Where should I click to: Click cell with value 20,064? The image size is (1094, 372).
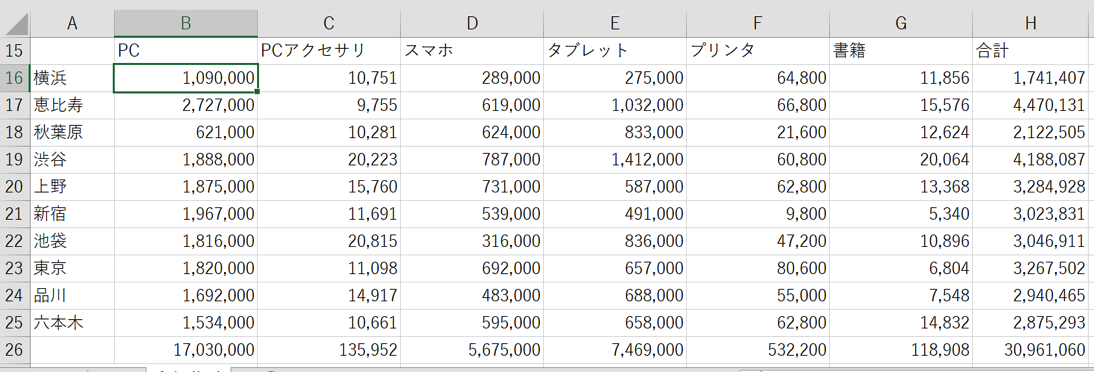[901, 159]
